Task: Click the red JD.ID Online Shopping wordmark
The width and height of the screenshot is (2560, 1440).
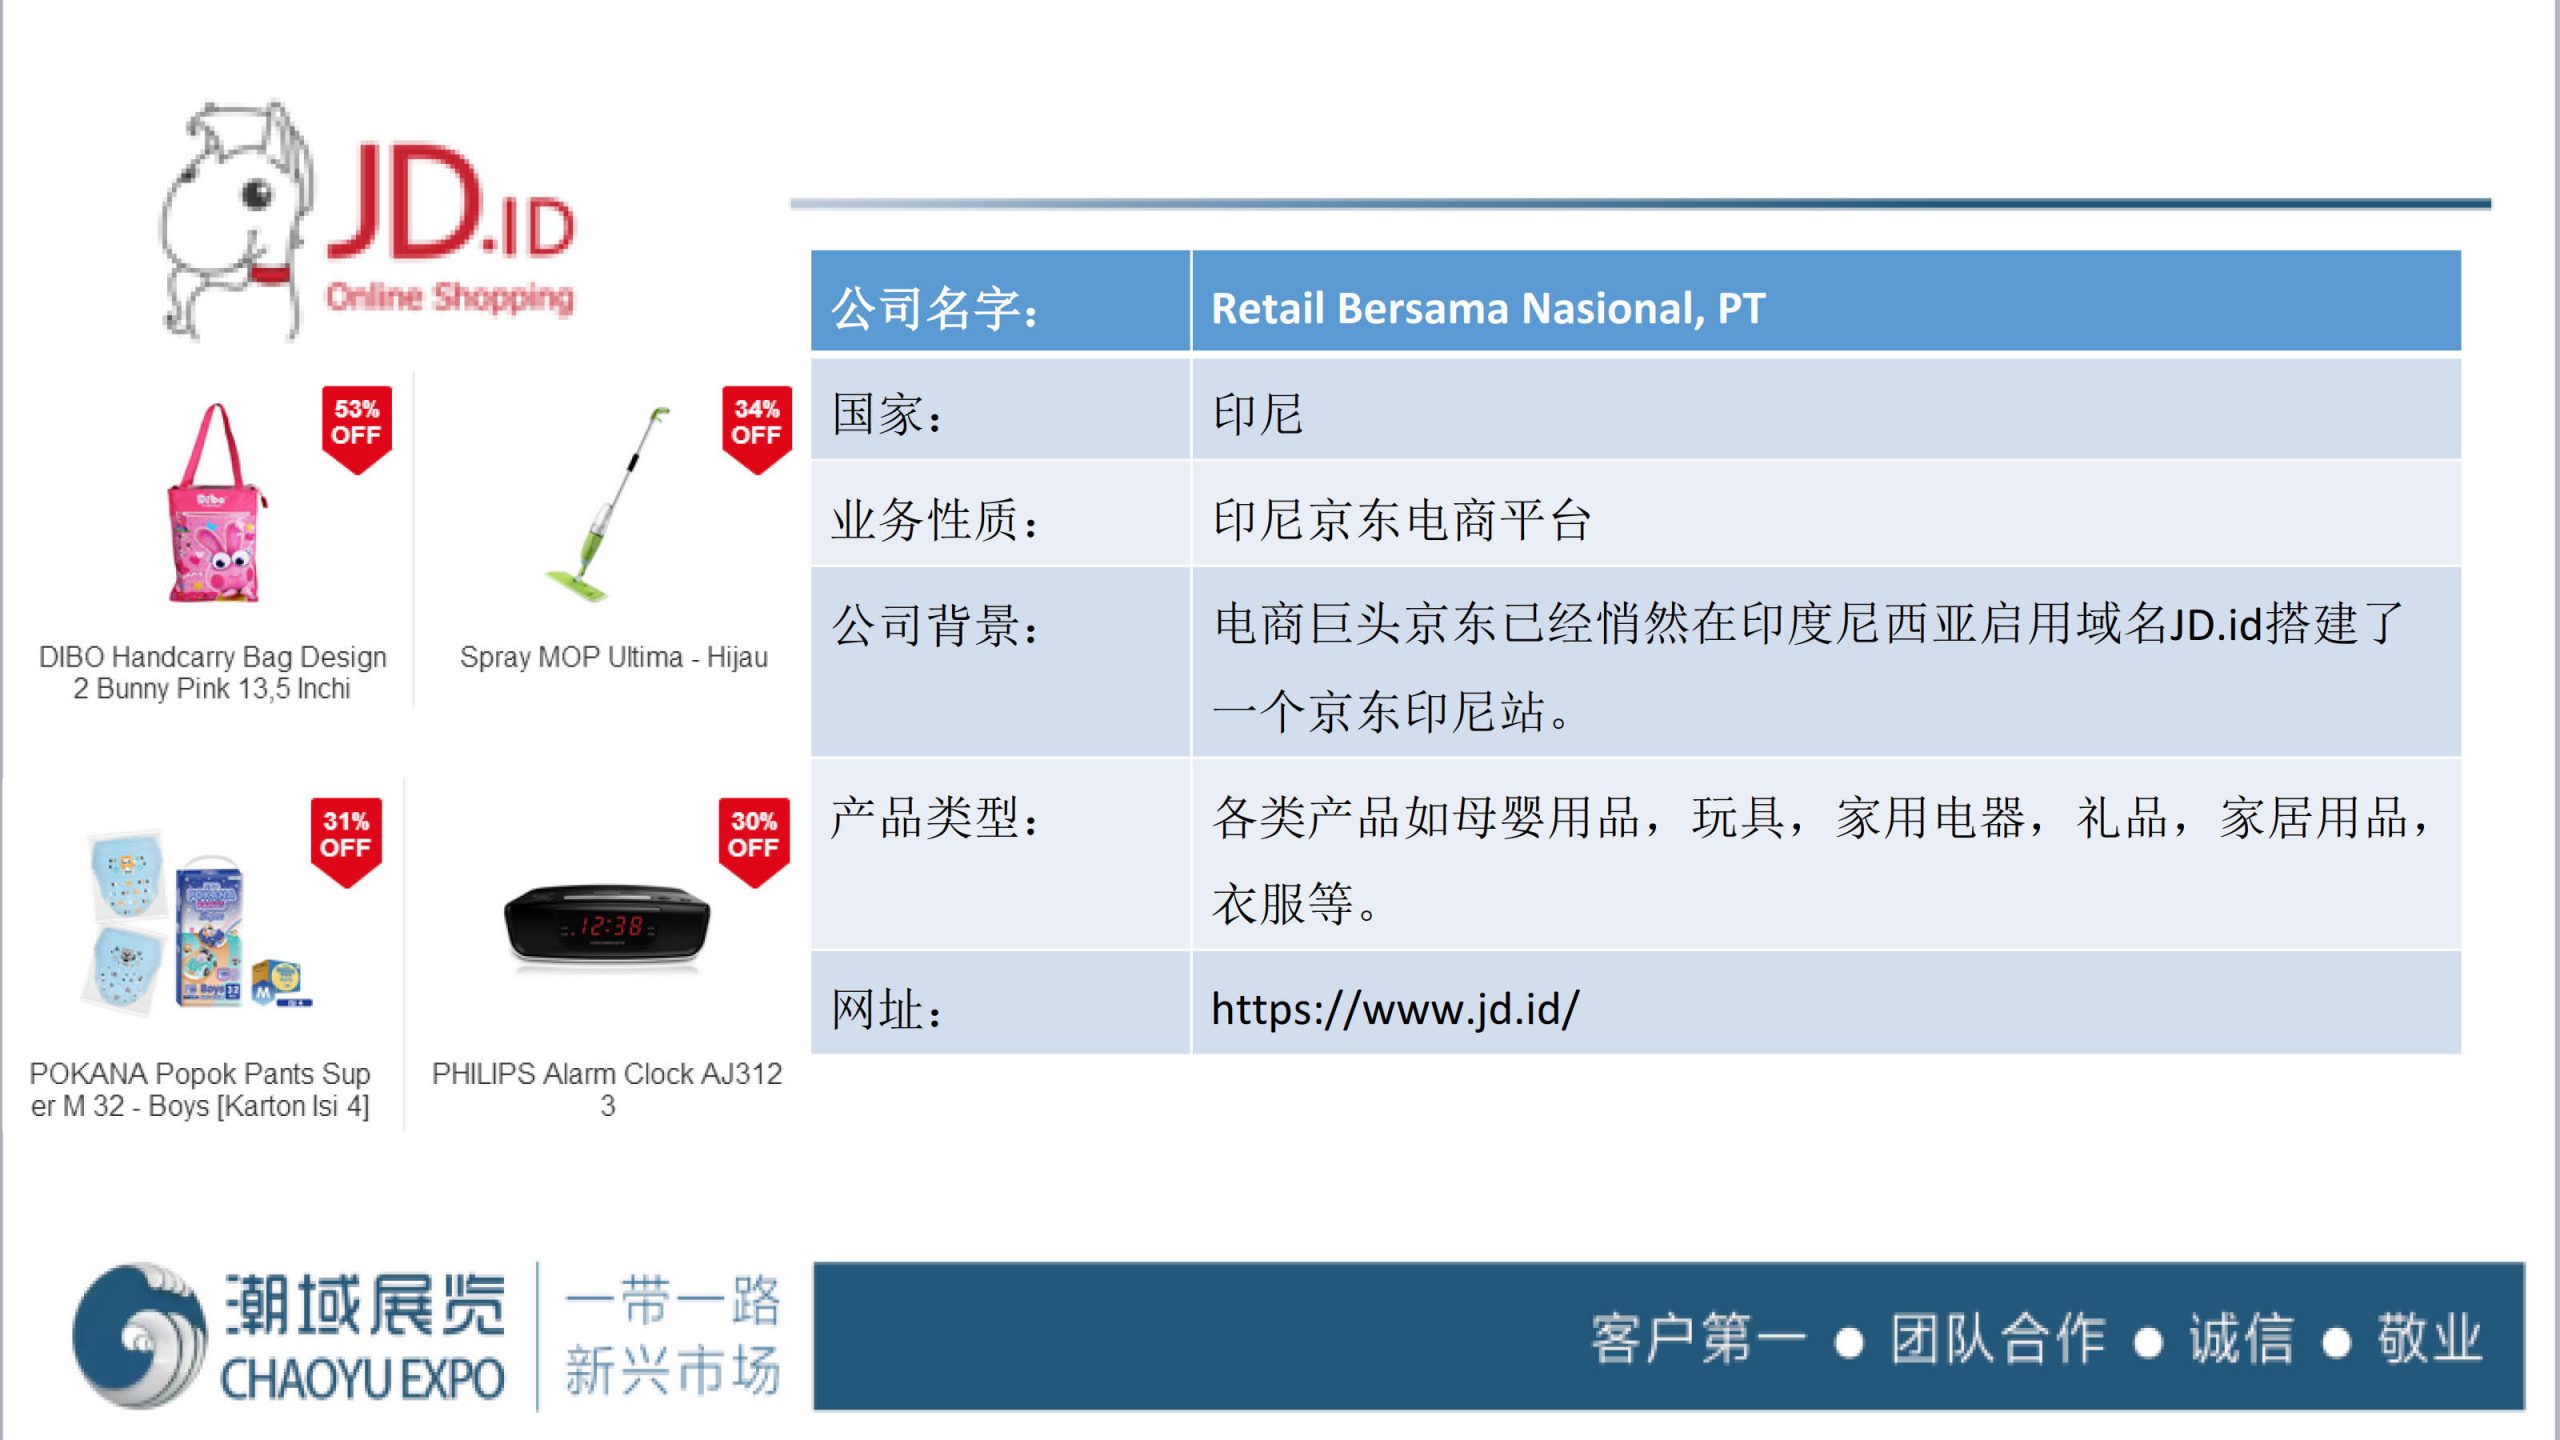Action: [x=450, y=230]
